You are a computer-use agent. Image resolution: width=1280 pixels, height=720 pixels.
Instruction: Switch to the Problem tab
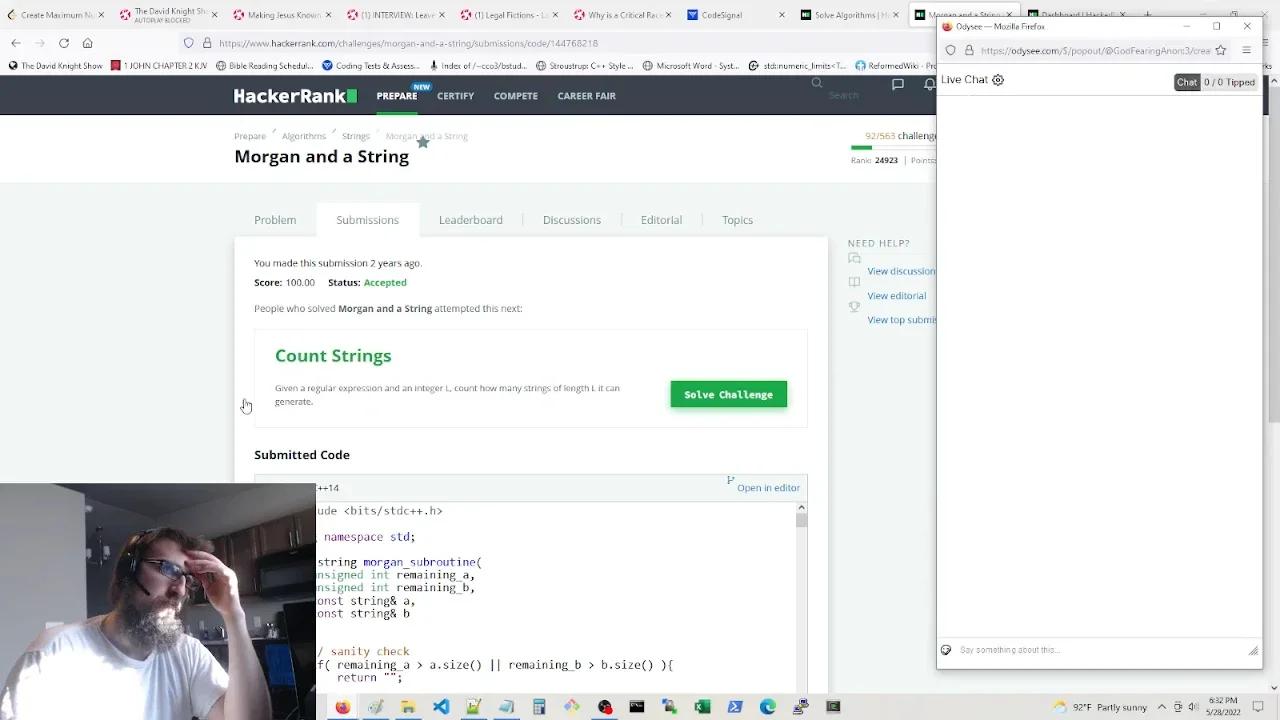(x=275, y=220)
